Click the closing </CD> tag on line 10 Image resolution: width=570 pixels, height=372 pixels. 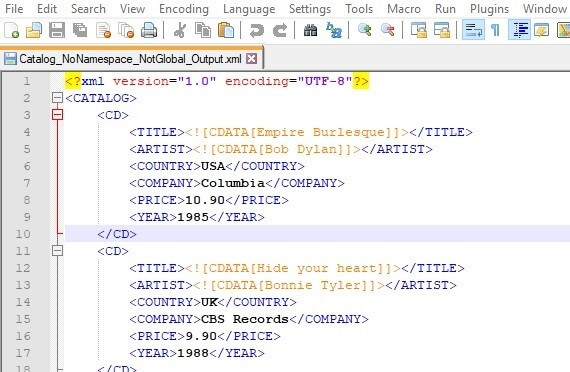click(117, 234)
